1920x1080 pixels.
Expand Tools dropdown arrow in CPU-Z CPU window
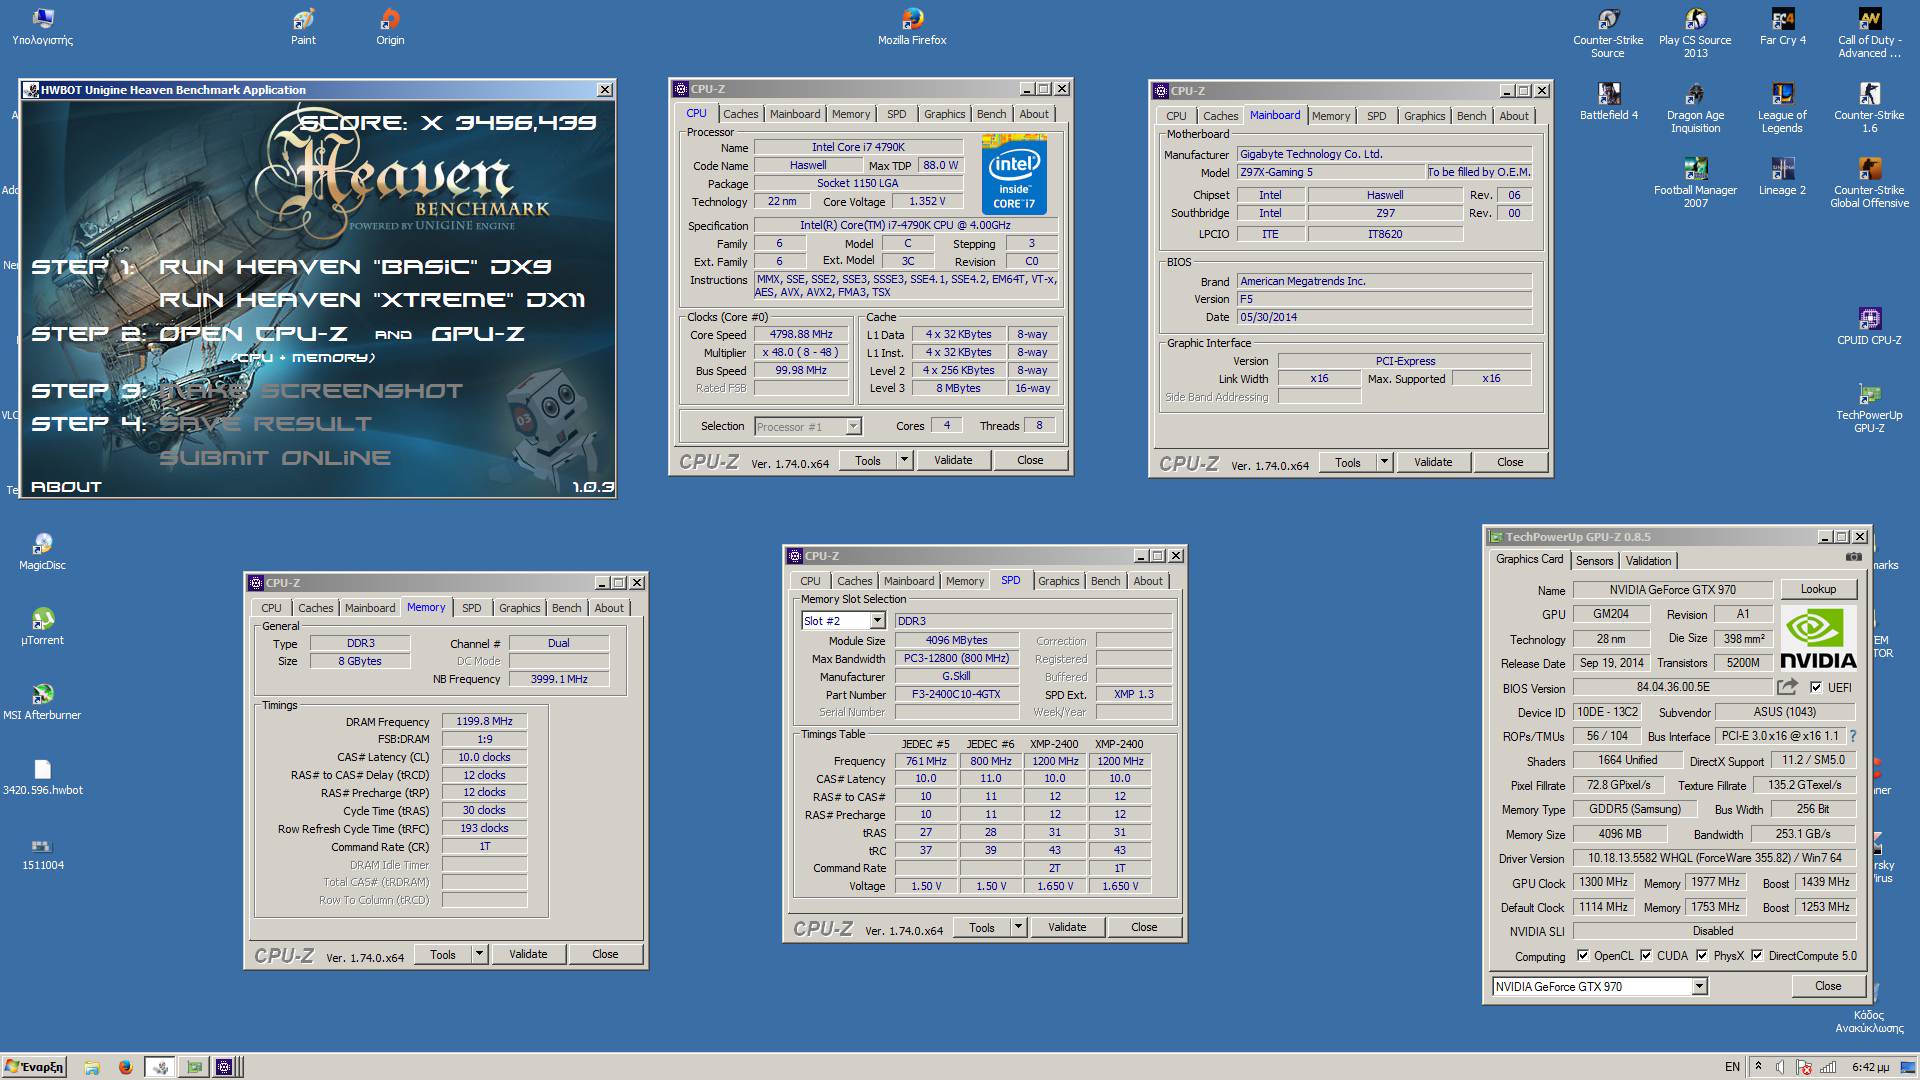coord(904,460)
